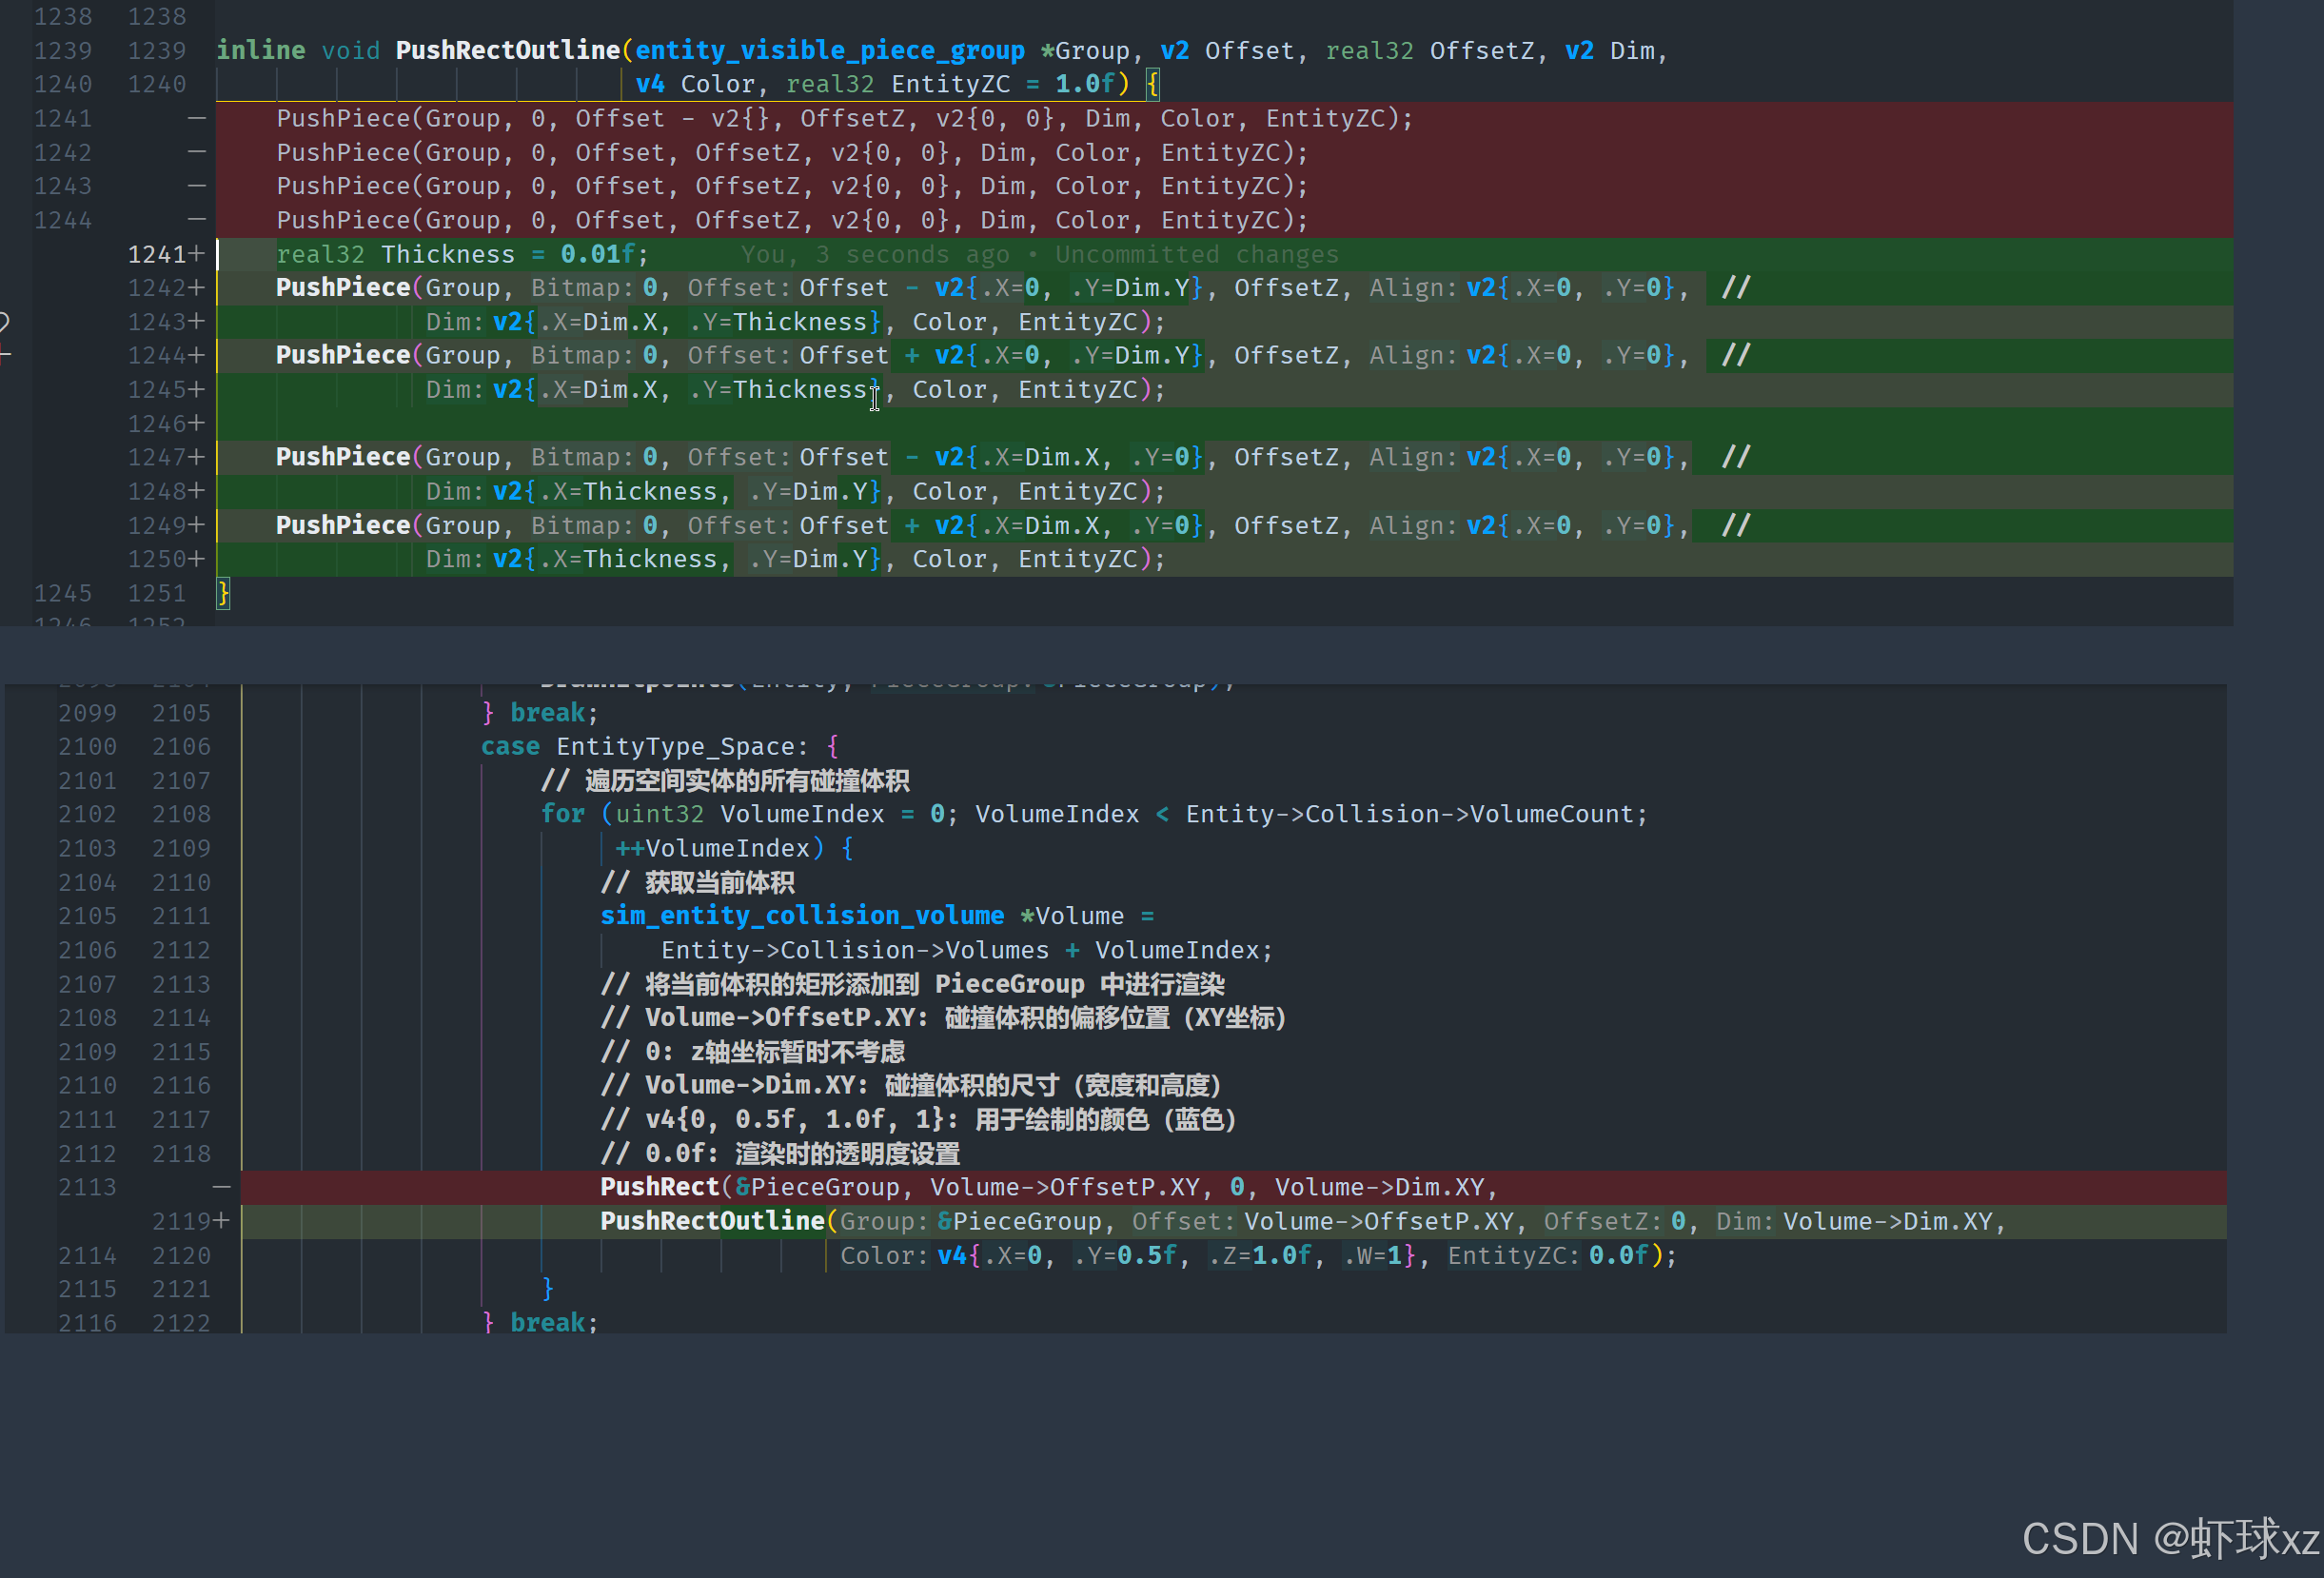Click the minus marker beside deleted line 2113
The image size is (2324, 1578).
point(222,1187)
